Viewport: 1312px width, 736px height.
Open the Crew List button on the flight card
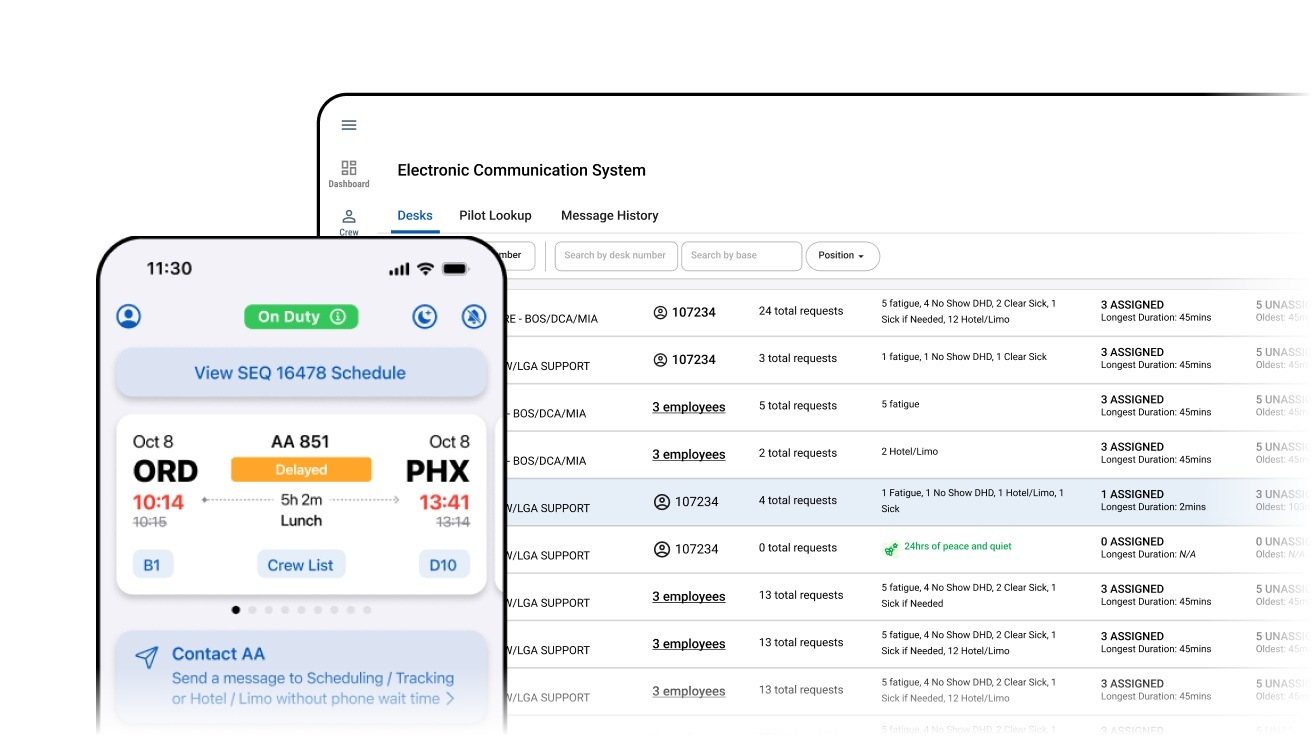(301, 565)
